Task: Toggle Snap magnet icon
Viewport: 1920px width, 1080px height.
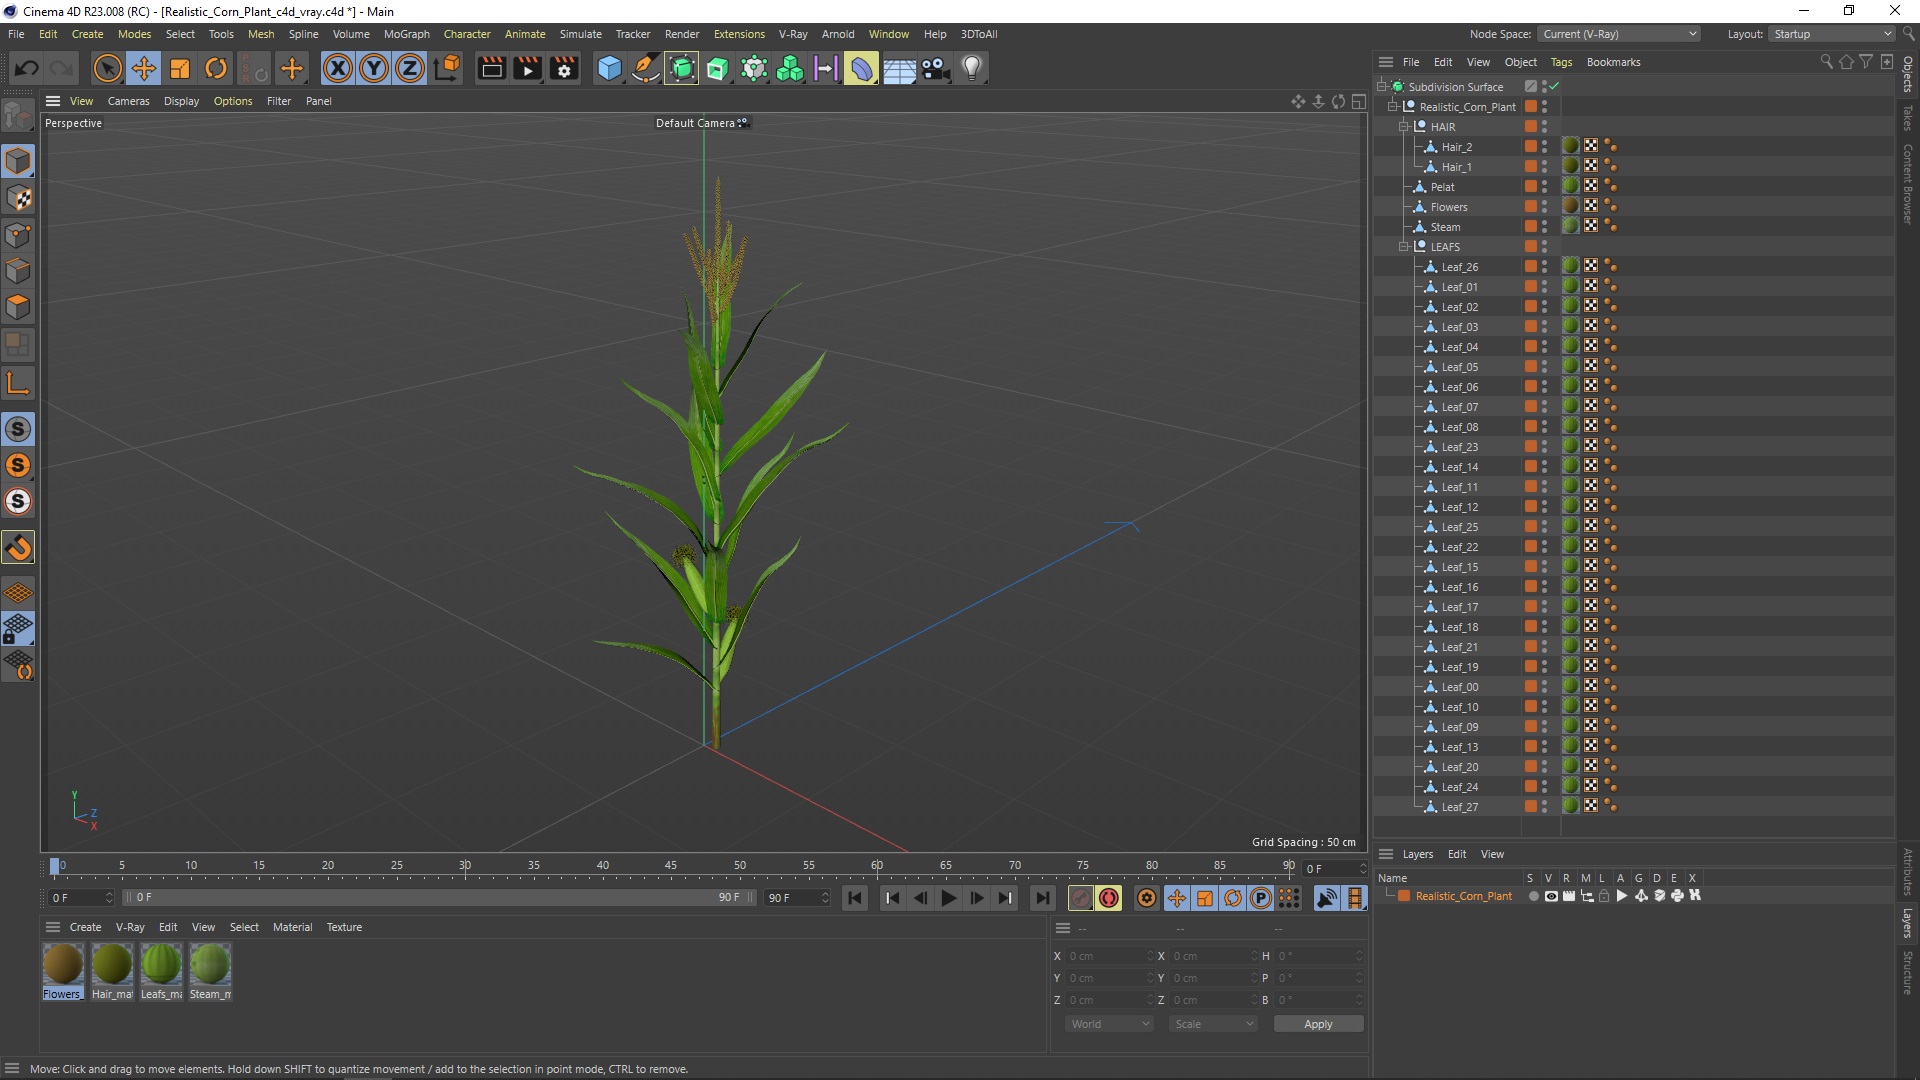Action: (x=18, y=547)
